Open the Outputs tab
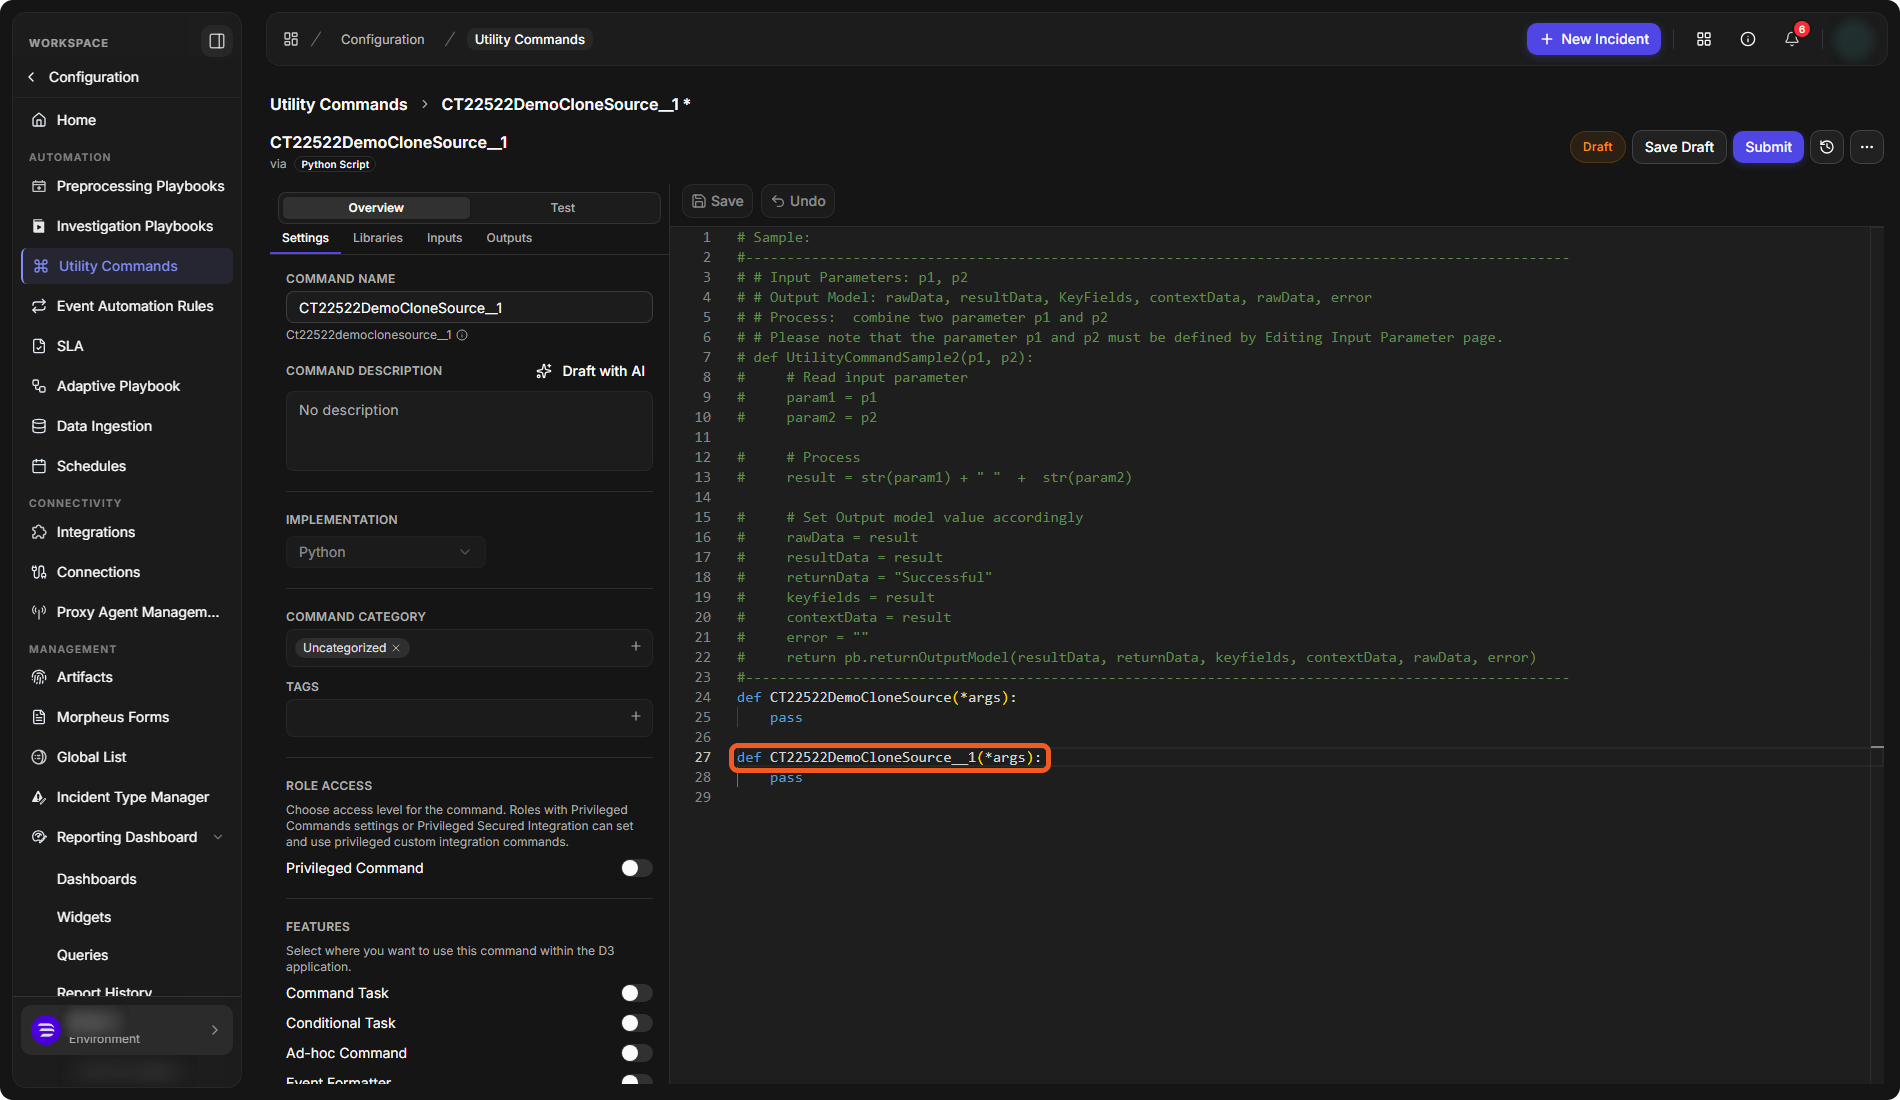Image resolution: width=1900 pixels, height=1100 pixels. (x=509, y=238)
